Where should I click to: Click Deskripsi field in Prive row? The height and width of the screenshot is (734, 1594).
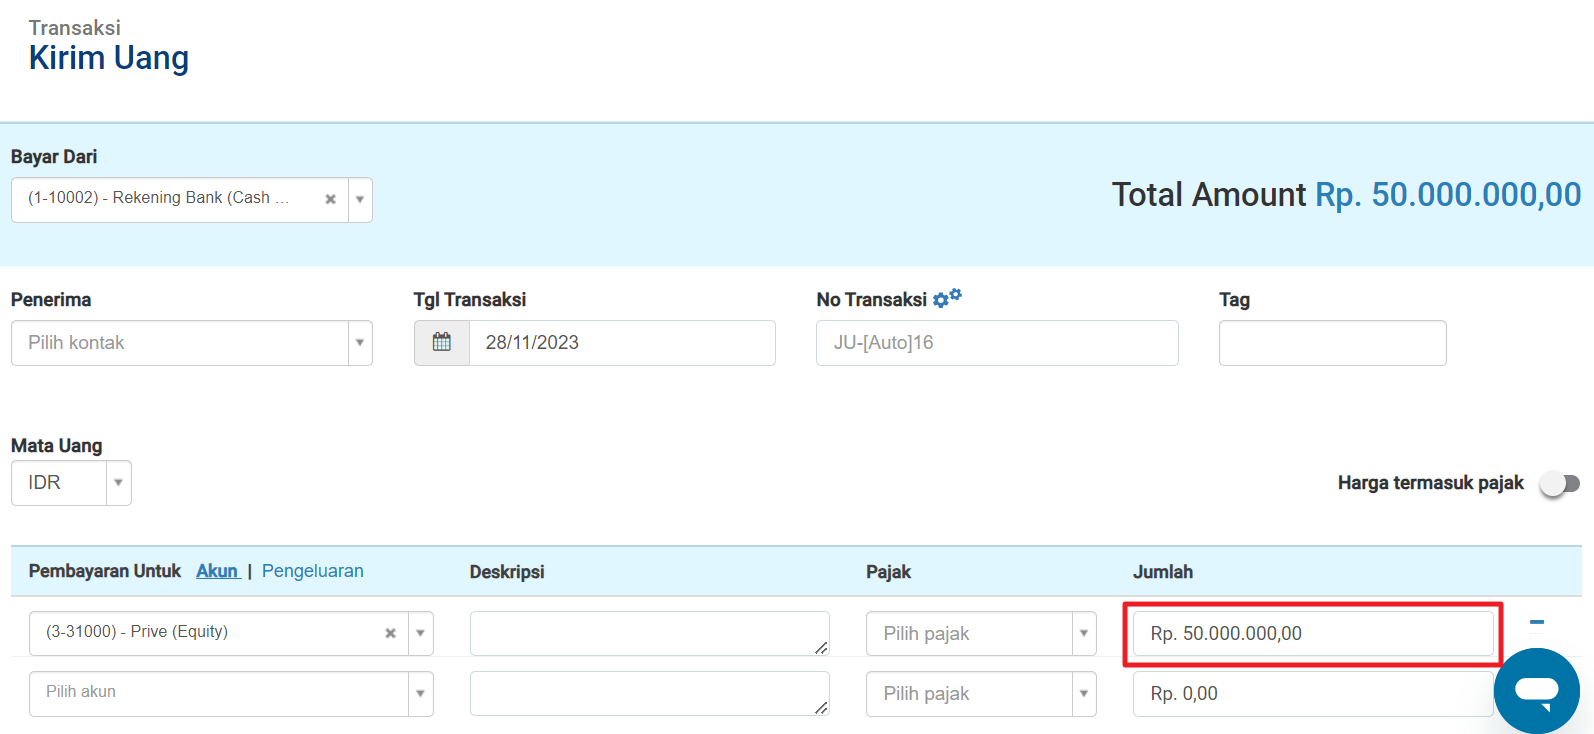tap(650, 634)
